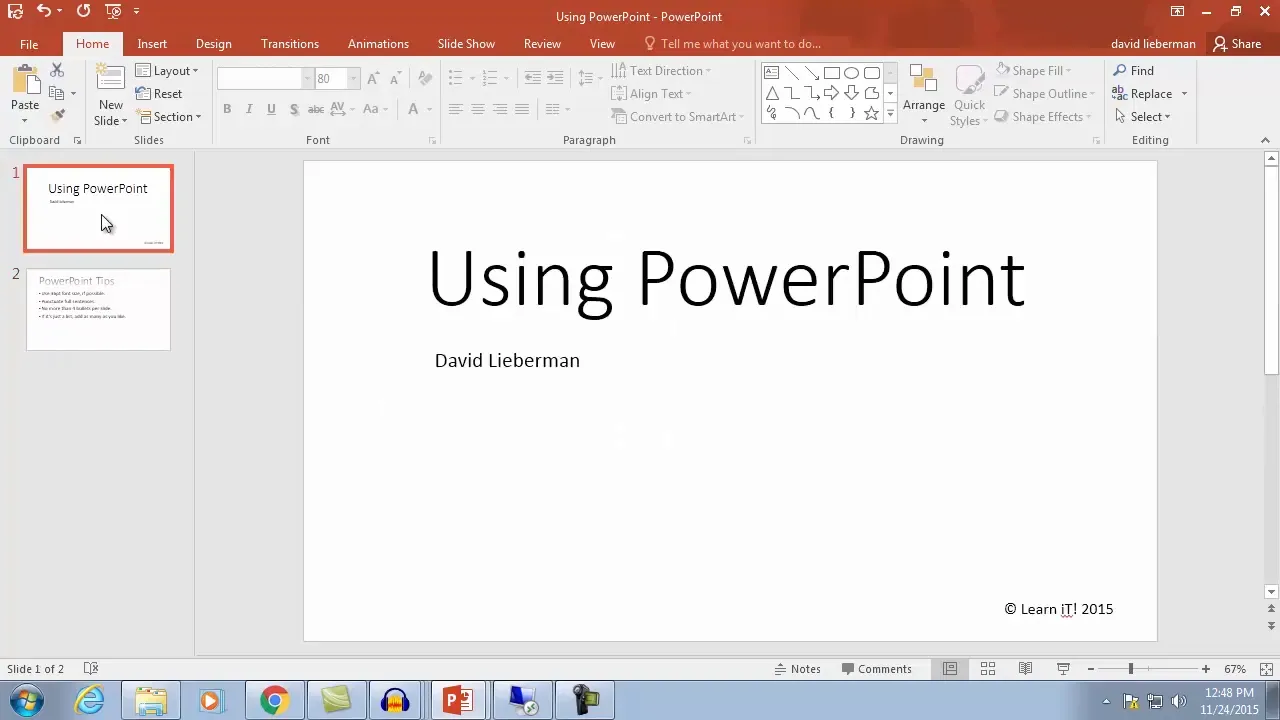1280x720 pixels.
Task: Toggle Underline formatting
Action: pyautogui.click(x=271, y=109)
